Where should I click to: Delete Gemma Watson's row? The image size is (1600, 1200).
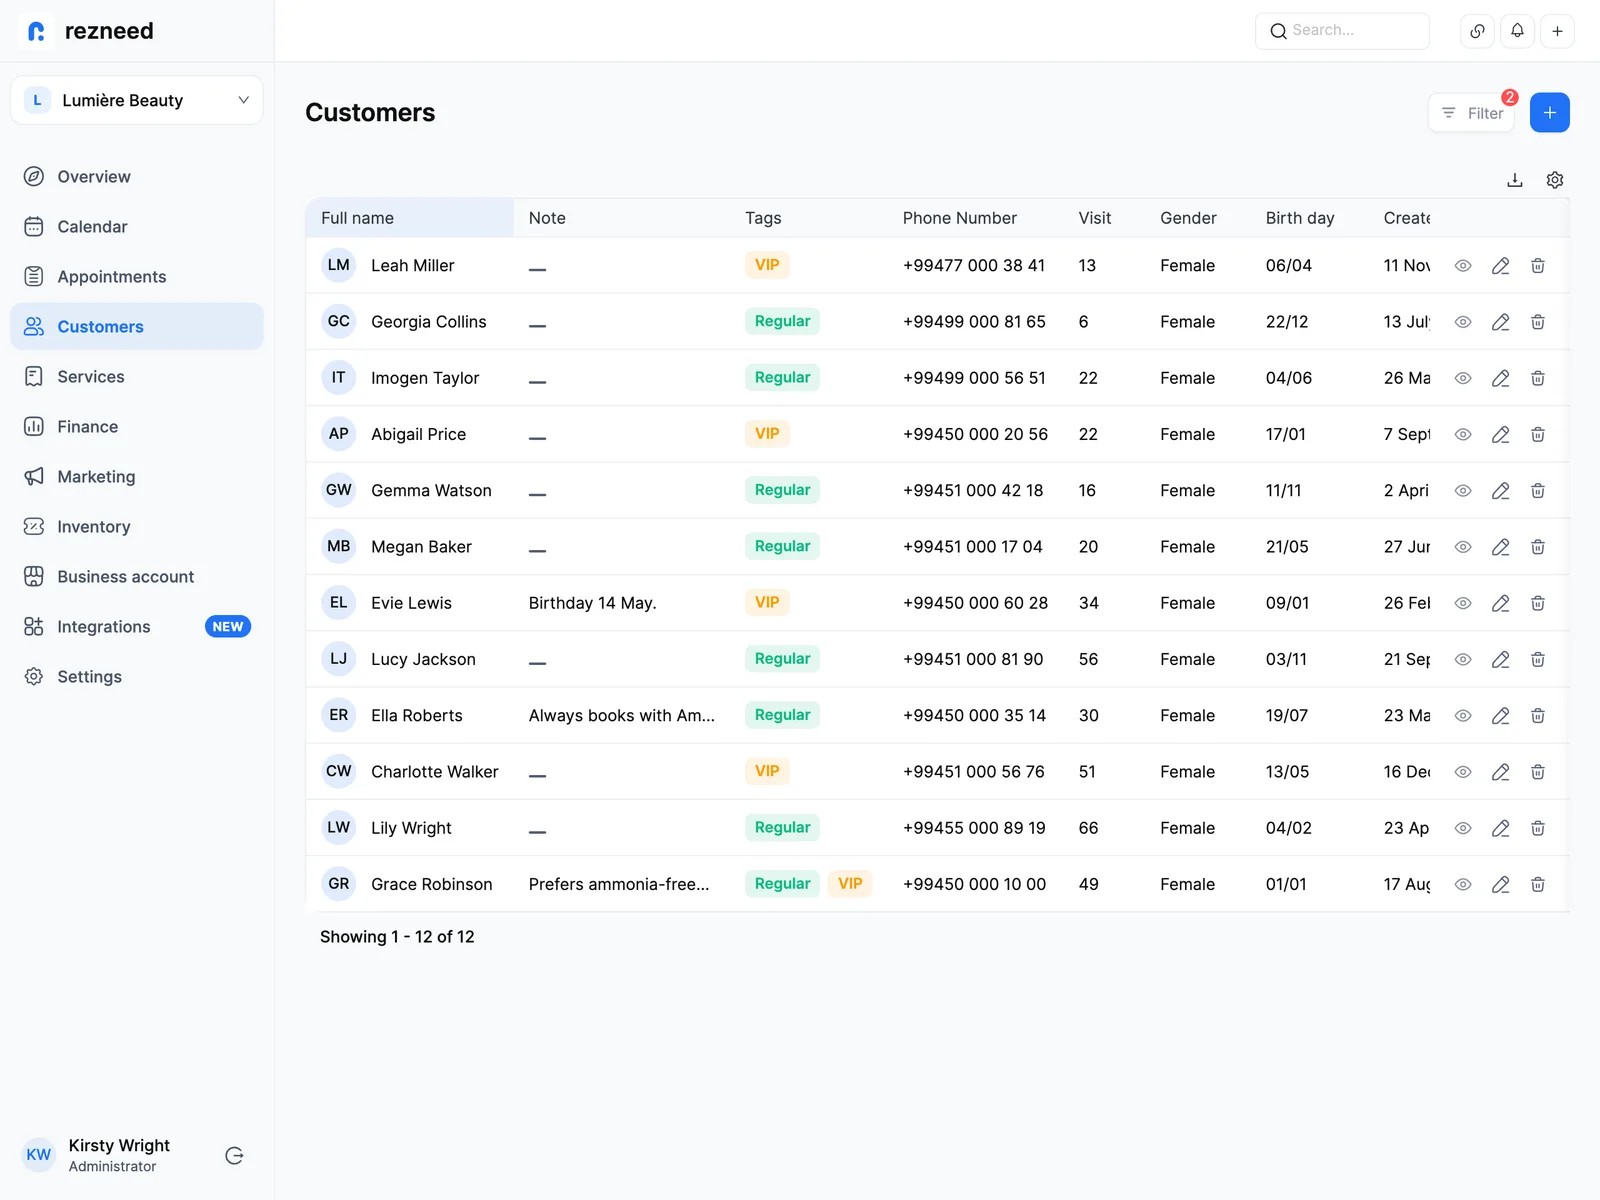tap(1538, 491)
